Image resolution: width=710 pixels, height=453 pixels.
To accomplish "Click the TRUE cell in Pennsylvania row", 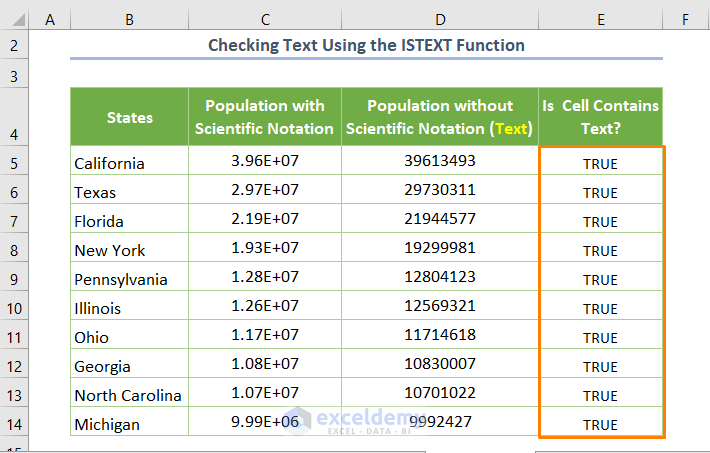I will [600, 280].
